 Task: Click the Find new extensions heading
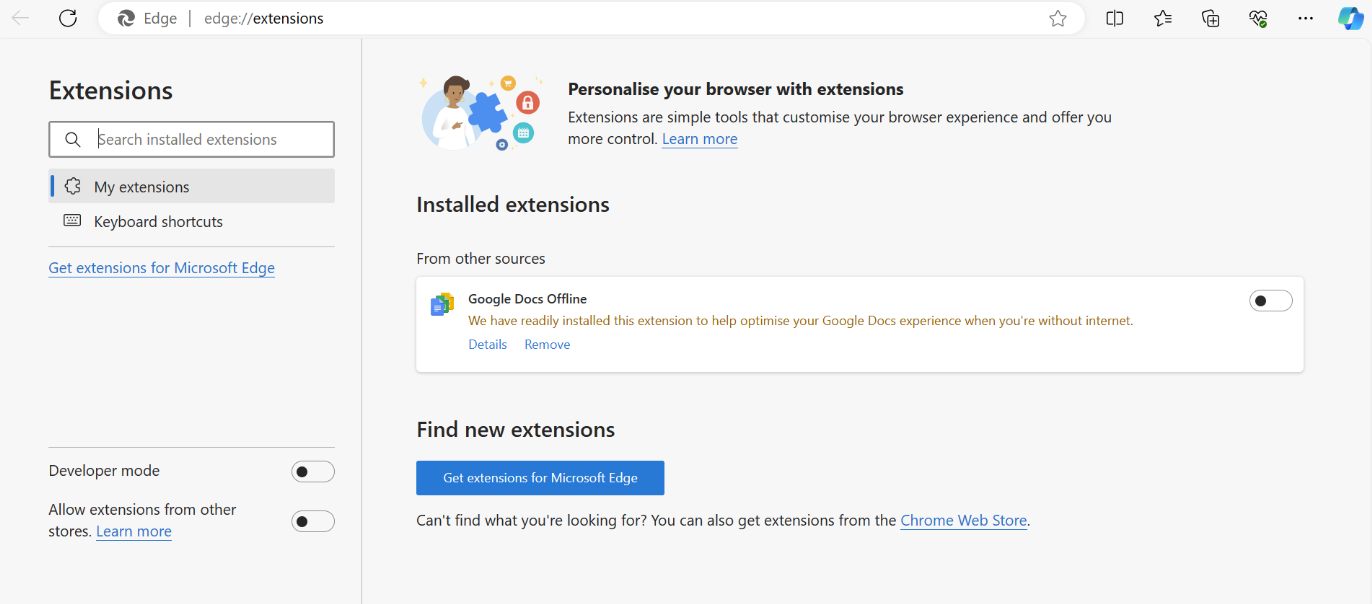click(x=516, y=430)
